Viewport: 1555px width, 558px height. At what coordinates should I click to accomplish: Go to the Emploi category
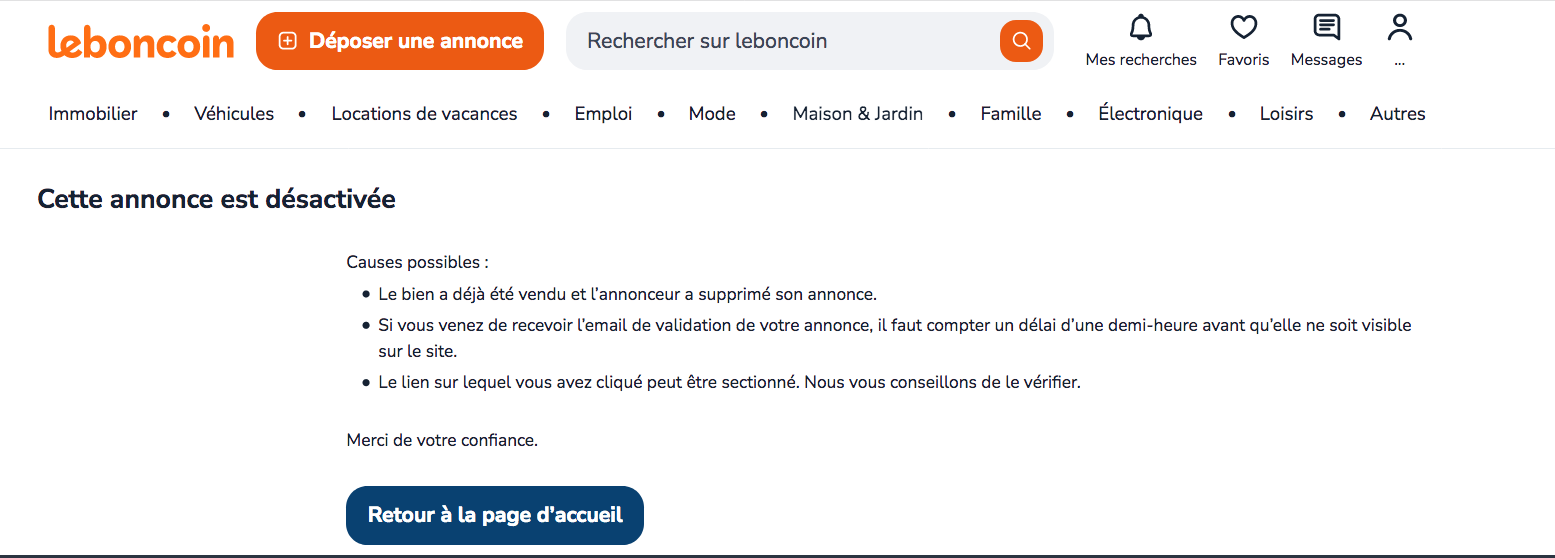pyautogui.click(x=603, y=114)
